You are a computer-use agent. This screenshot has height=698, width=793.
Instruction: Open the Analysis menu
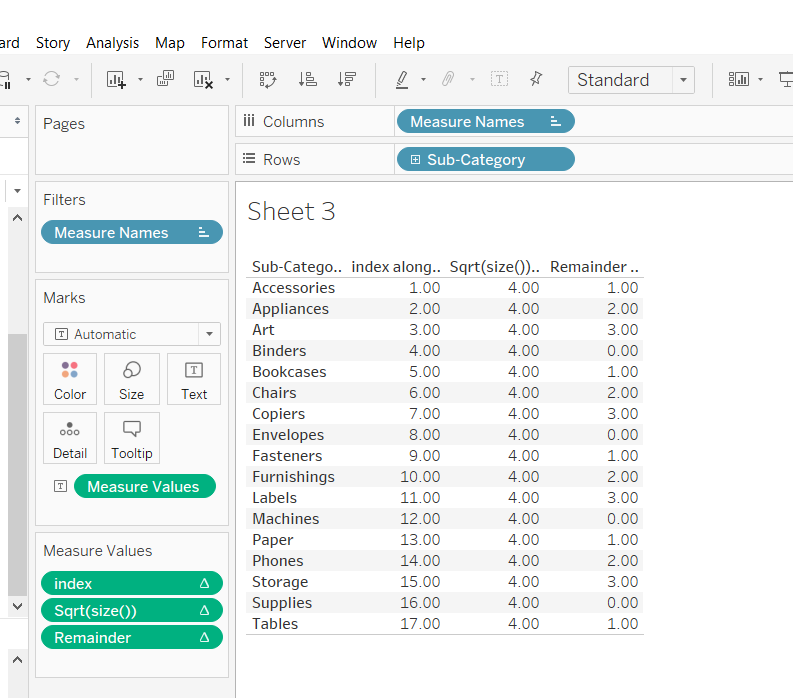[113, 43]
